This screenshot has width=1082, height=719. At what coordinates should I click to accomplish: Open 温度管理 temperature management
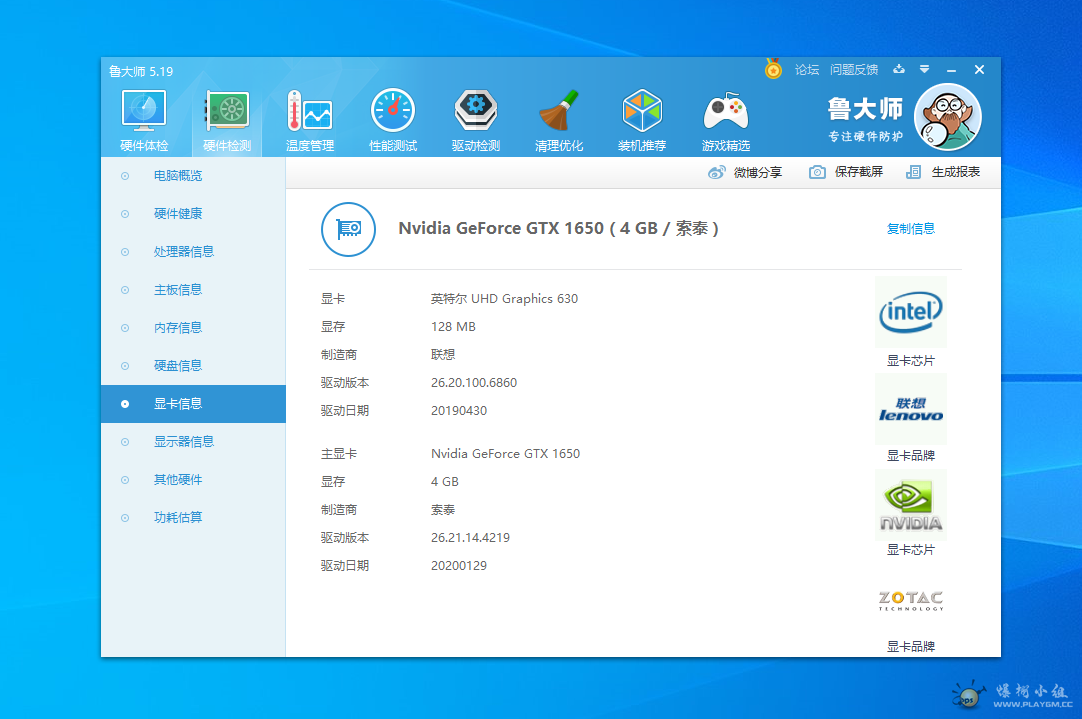coord(310,121)
